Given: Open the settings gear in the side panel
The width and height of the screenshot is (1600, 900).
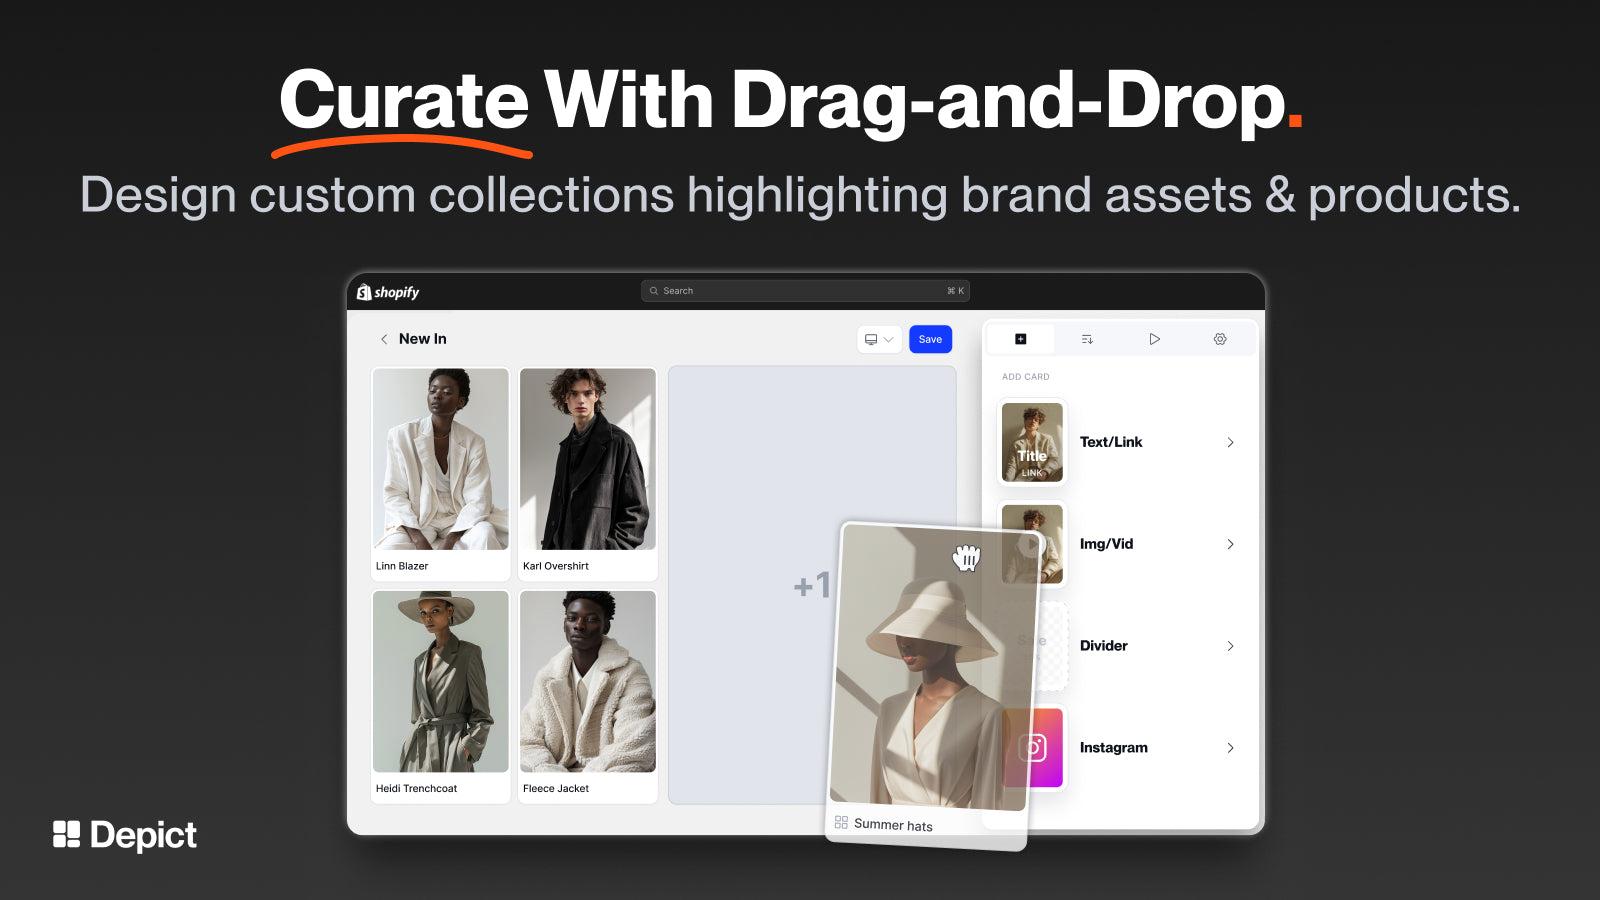Looking at the screenshot, I should click(1220, 339).
